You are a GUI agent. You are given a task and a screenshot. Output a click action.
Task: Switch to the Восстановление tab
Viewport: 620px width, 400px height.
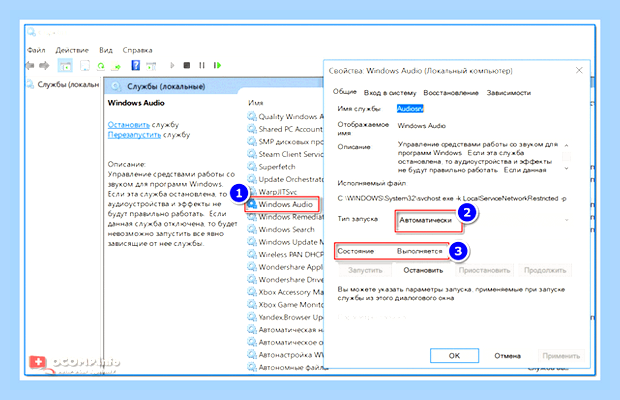[451, 93]
